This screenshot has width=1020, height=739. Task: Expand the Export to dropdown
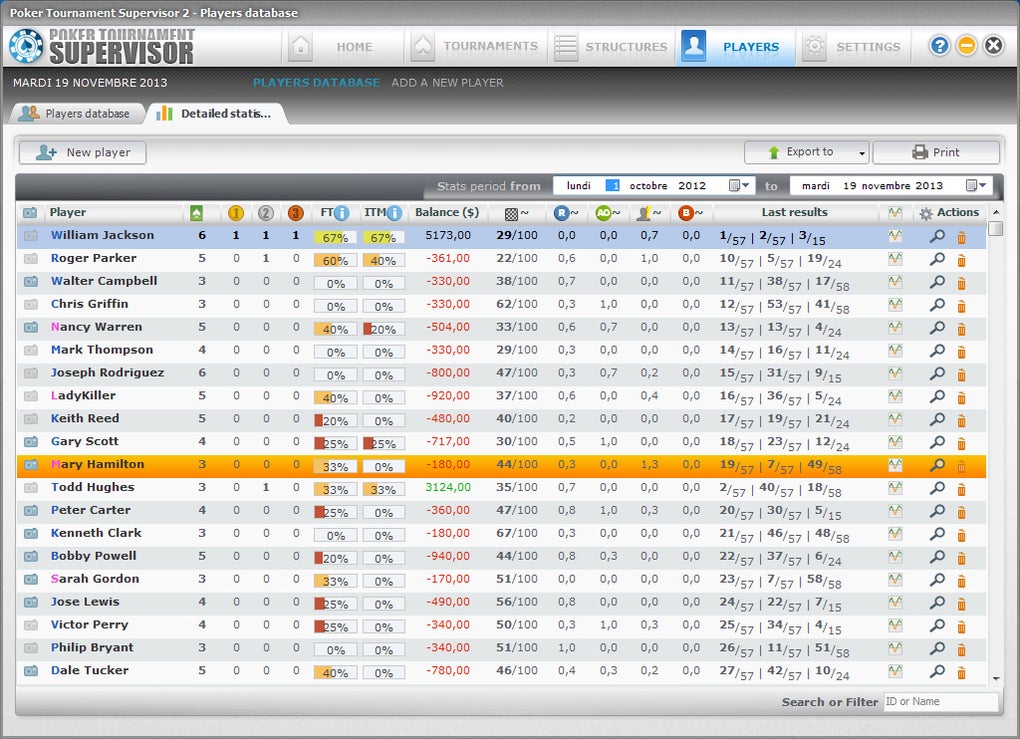click(862, 153)
